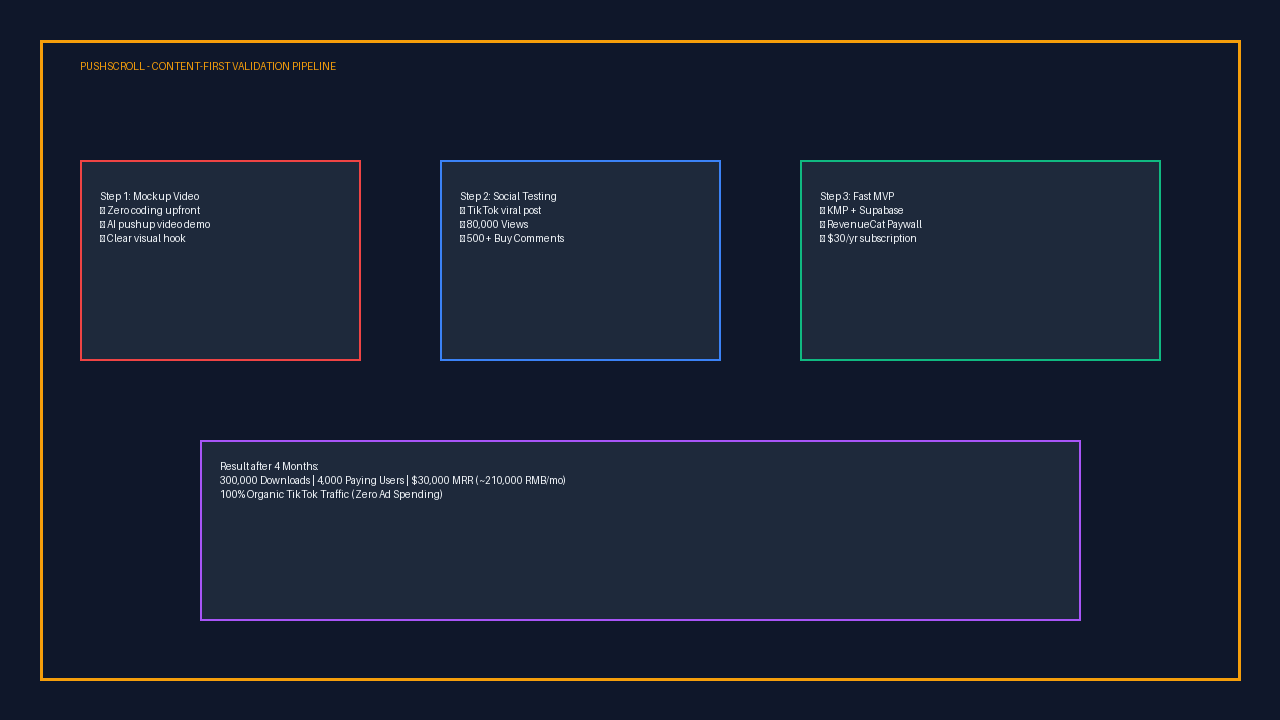The height and width of the screenshot is (720, 1280).
Task: Click the KMP + Supabase line
Action: coord(862,210)
